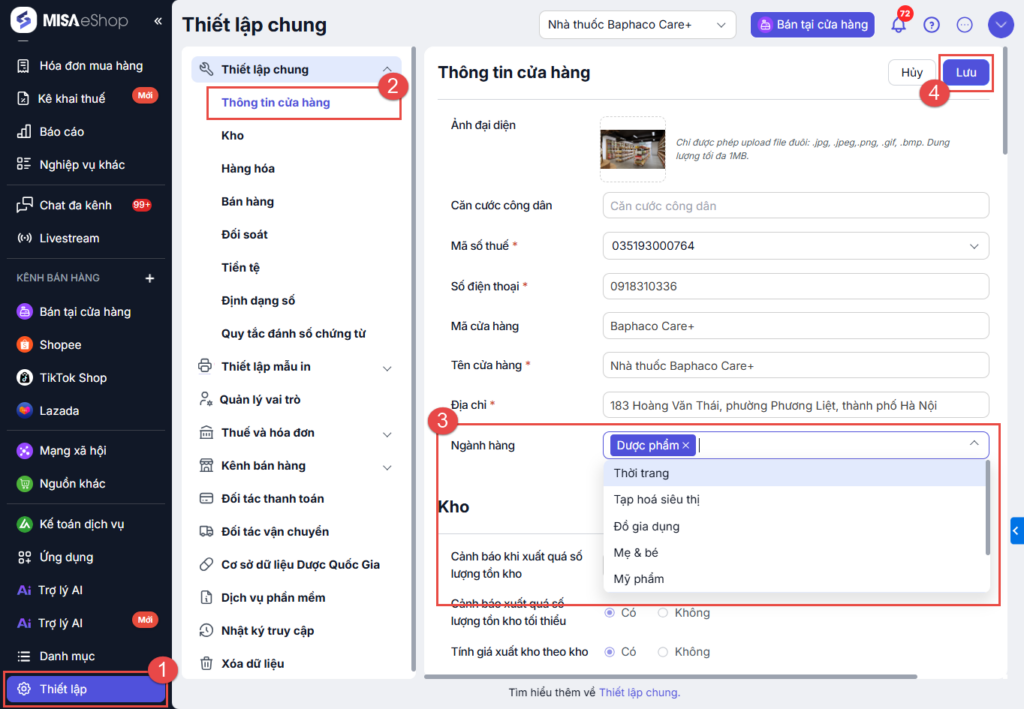Click the Nhật ký truy cập history icon

[206, 630]
